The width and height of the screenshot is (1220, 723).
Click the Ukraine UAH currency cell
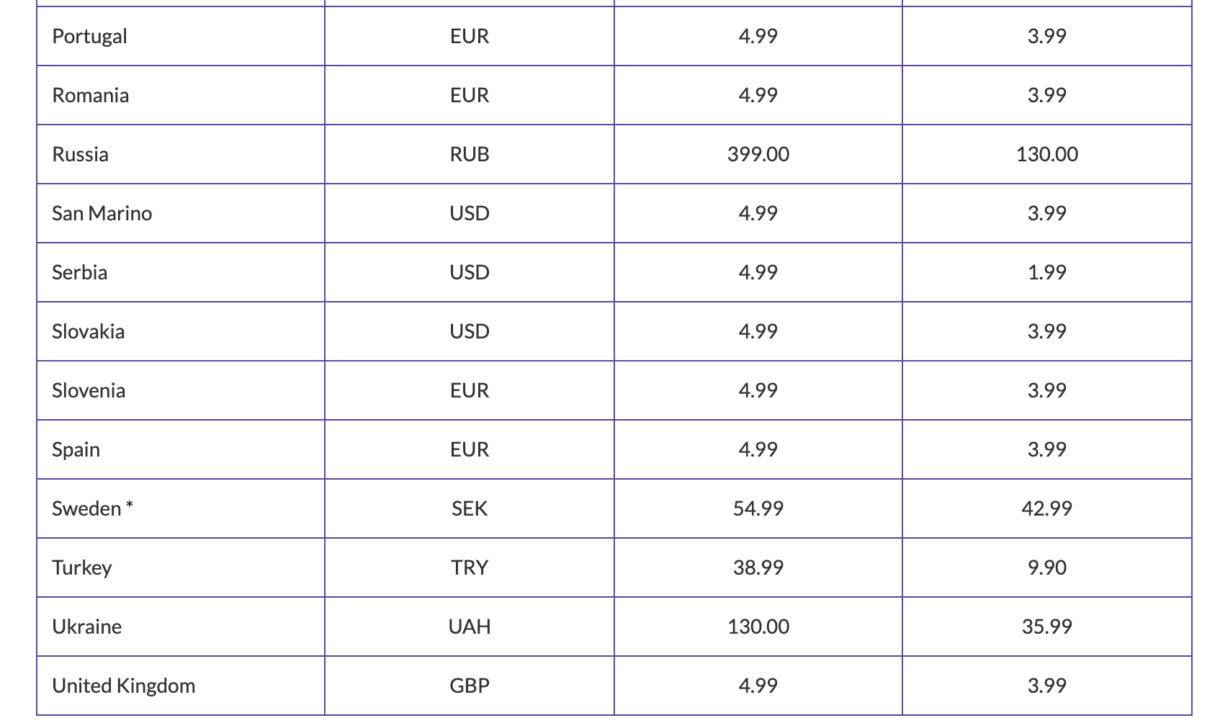469,626
